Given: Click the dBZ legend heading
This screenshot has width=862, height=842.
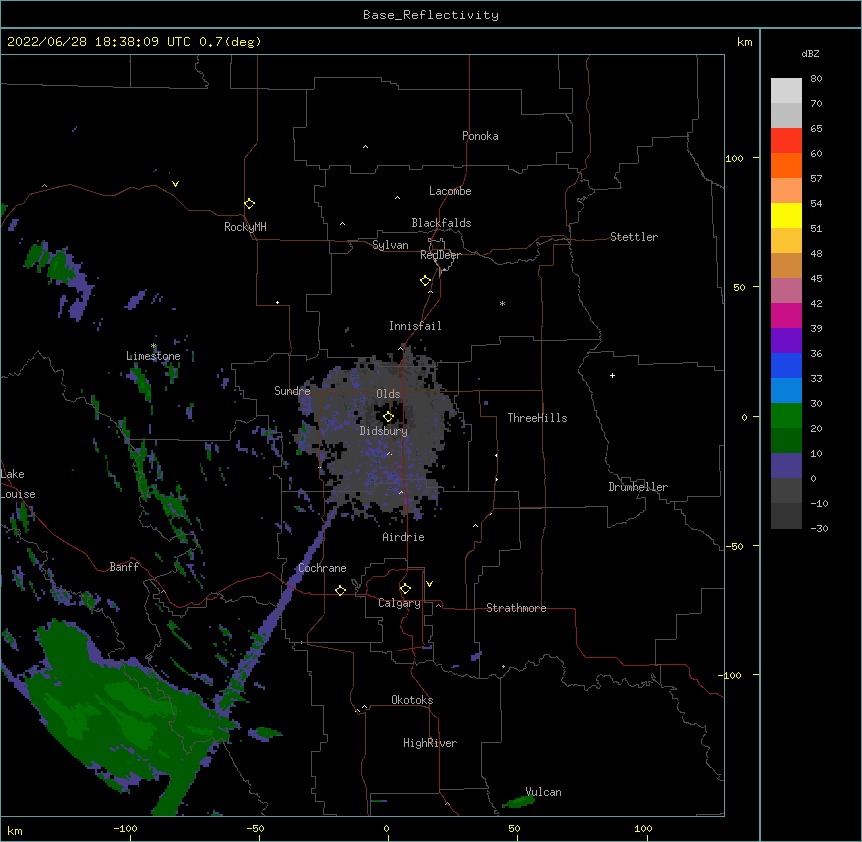Looking at the screenshot, I should [810, 53].
